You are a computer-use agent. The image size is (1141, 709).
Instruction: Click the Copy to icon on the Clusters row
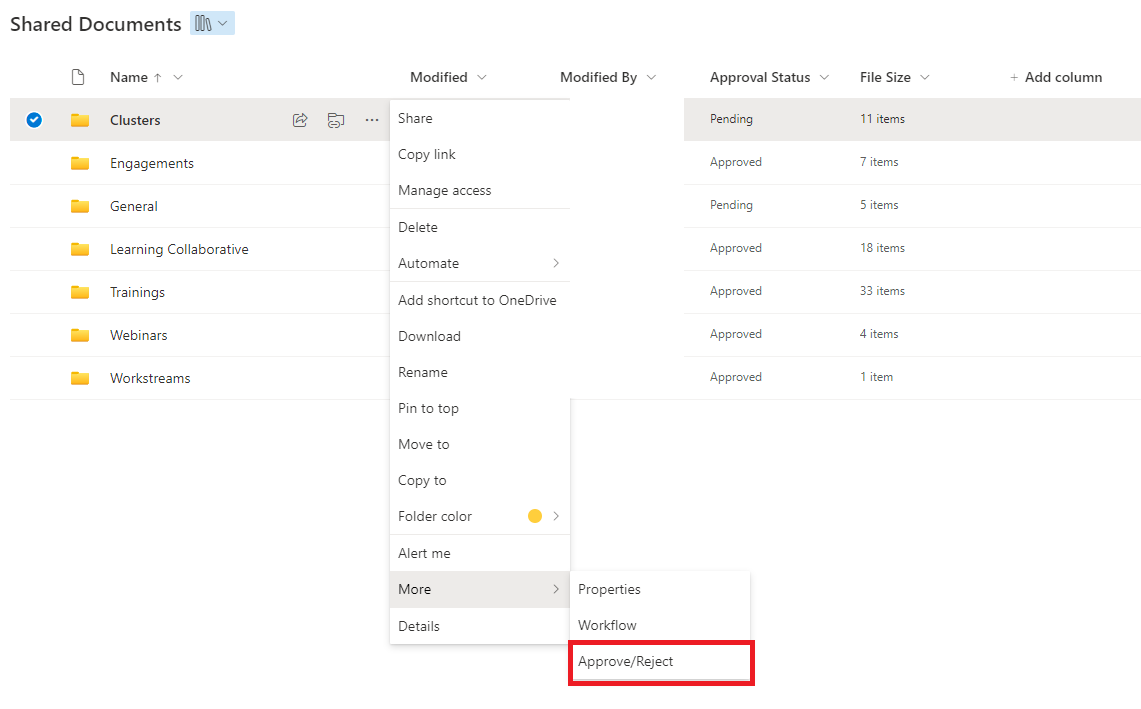(x=336, y=119)
